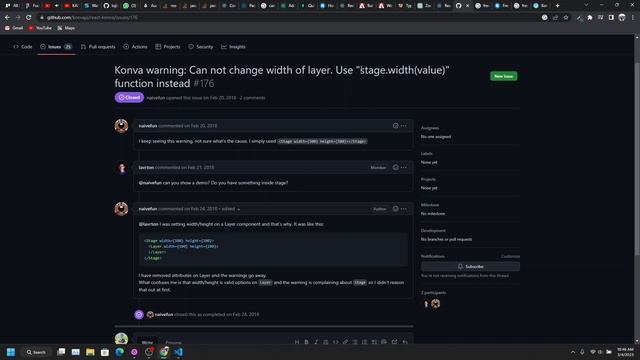The height and width of the screenshot is (360, 640).
Task: Open Chrome from the taskbar
Action: point(164,352)
